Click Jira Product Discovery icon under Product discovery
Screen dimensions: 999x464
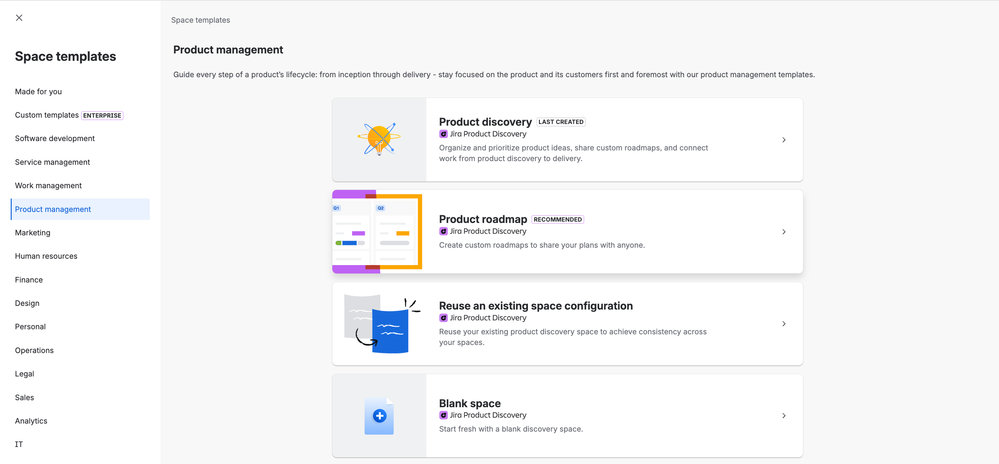pos(444,134)
